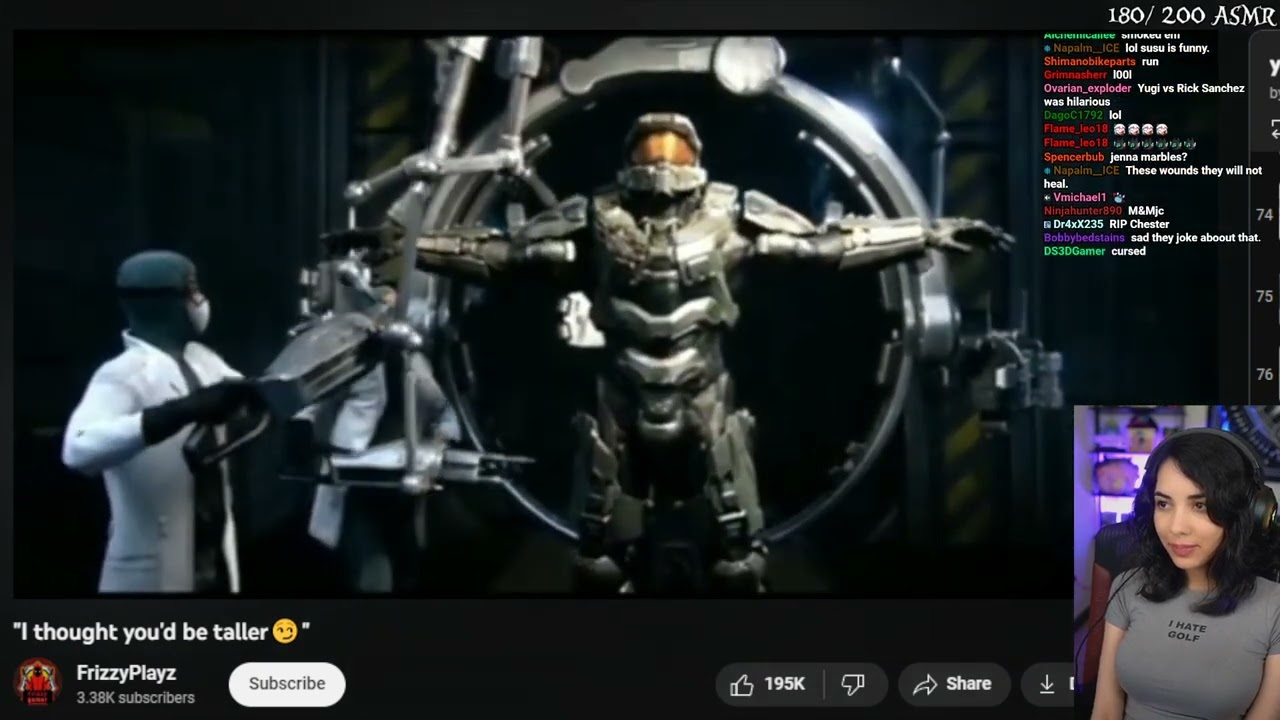Select chat user Dr4xX235
The width and height of the screenshot is (1280, 720).
point(1078,224)
